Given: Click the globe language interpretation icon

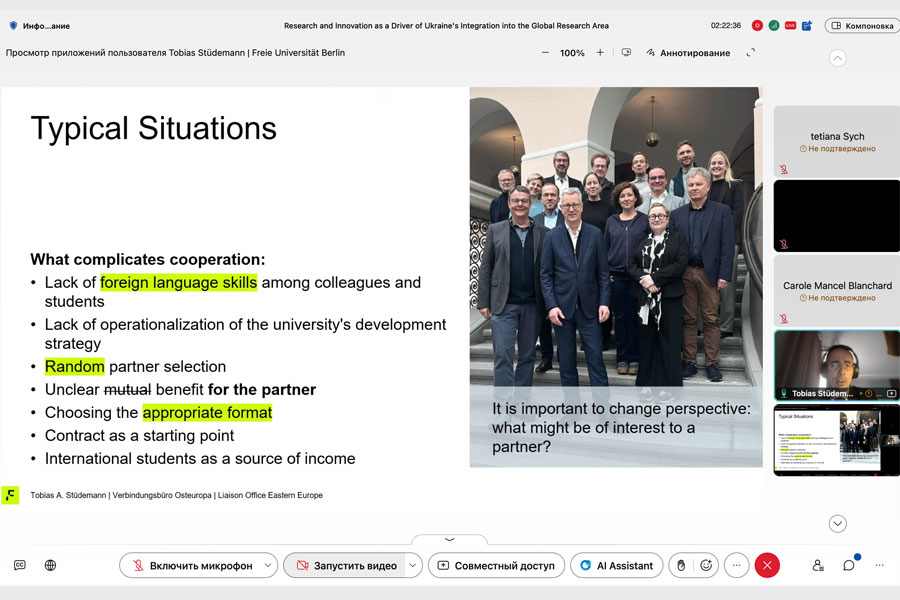Looking at the screenshot, I should coord(50,565).
